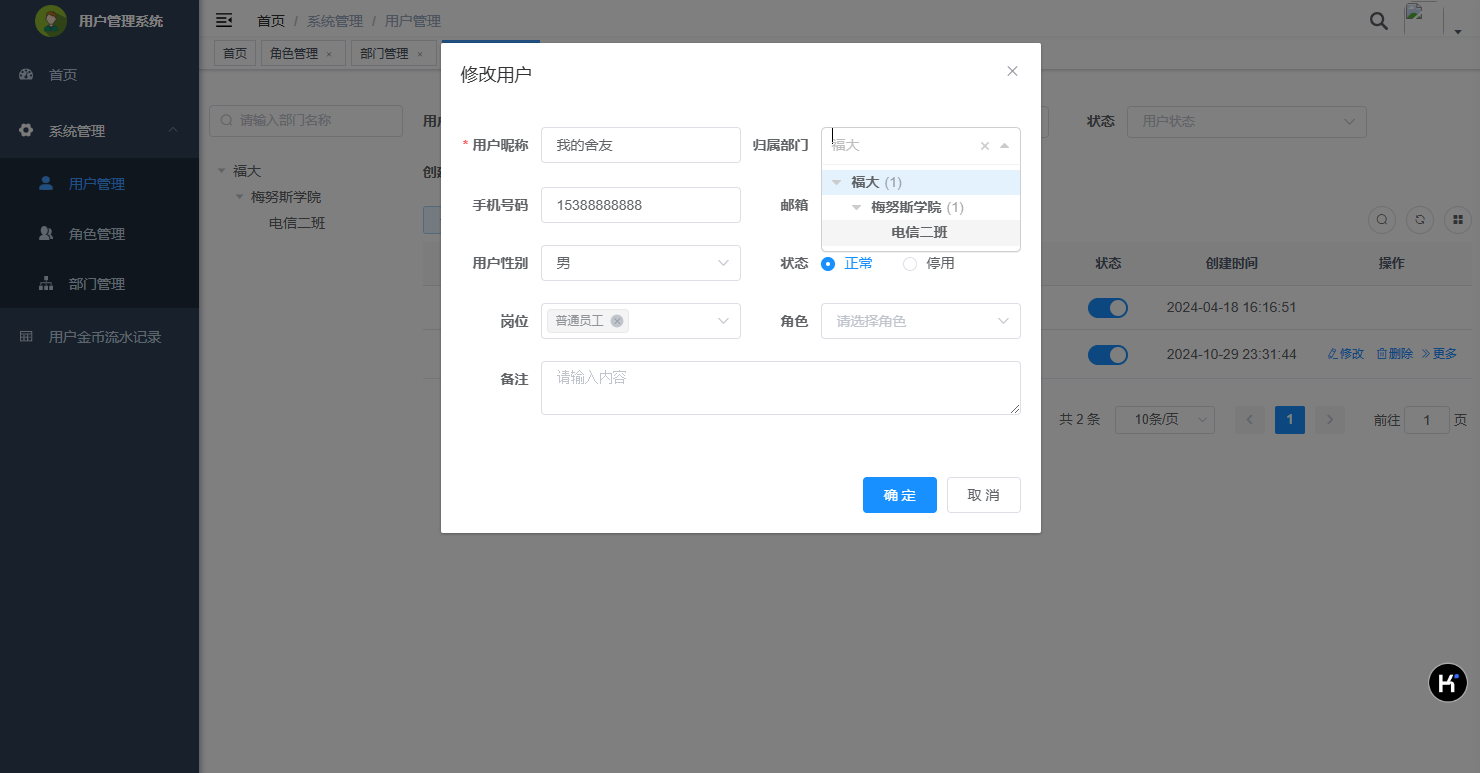Switch to the 首页 page tab
1480x773 pixels.
coord(235,54)
